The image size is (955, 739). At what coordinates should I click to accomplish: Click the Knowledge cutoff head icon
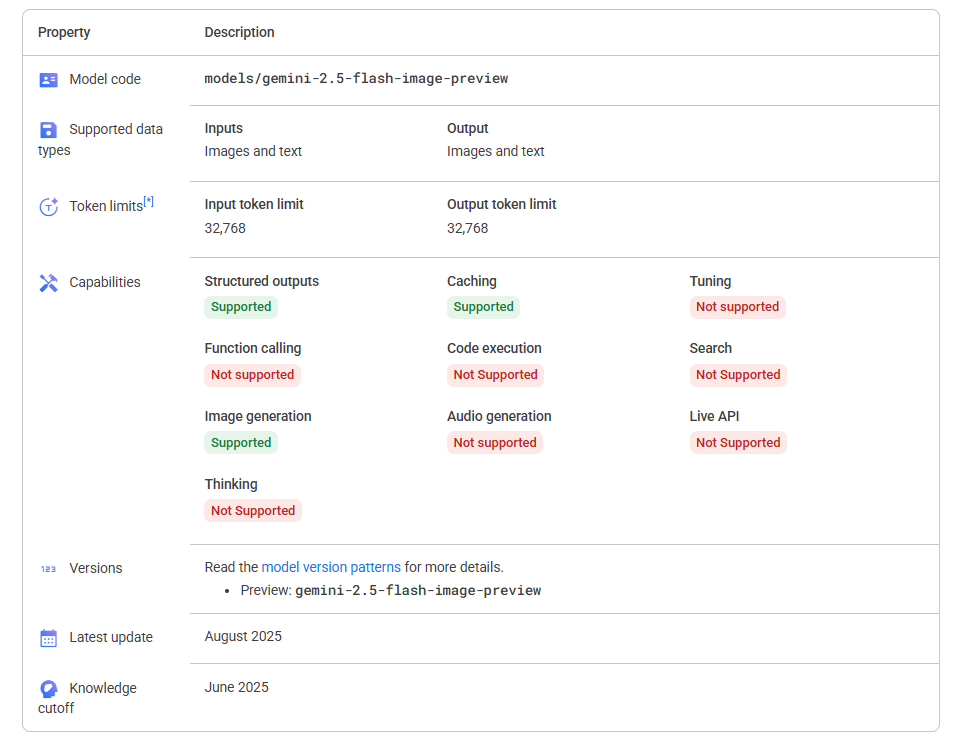coord(49,689)
